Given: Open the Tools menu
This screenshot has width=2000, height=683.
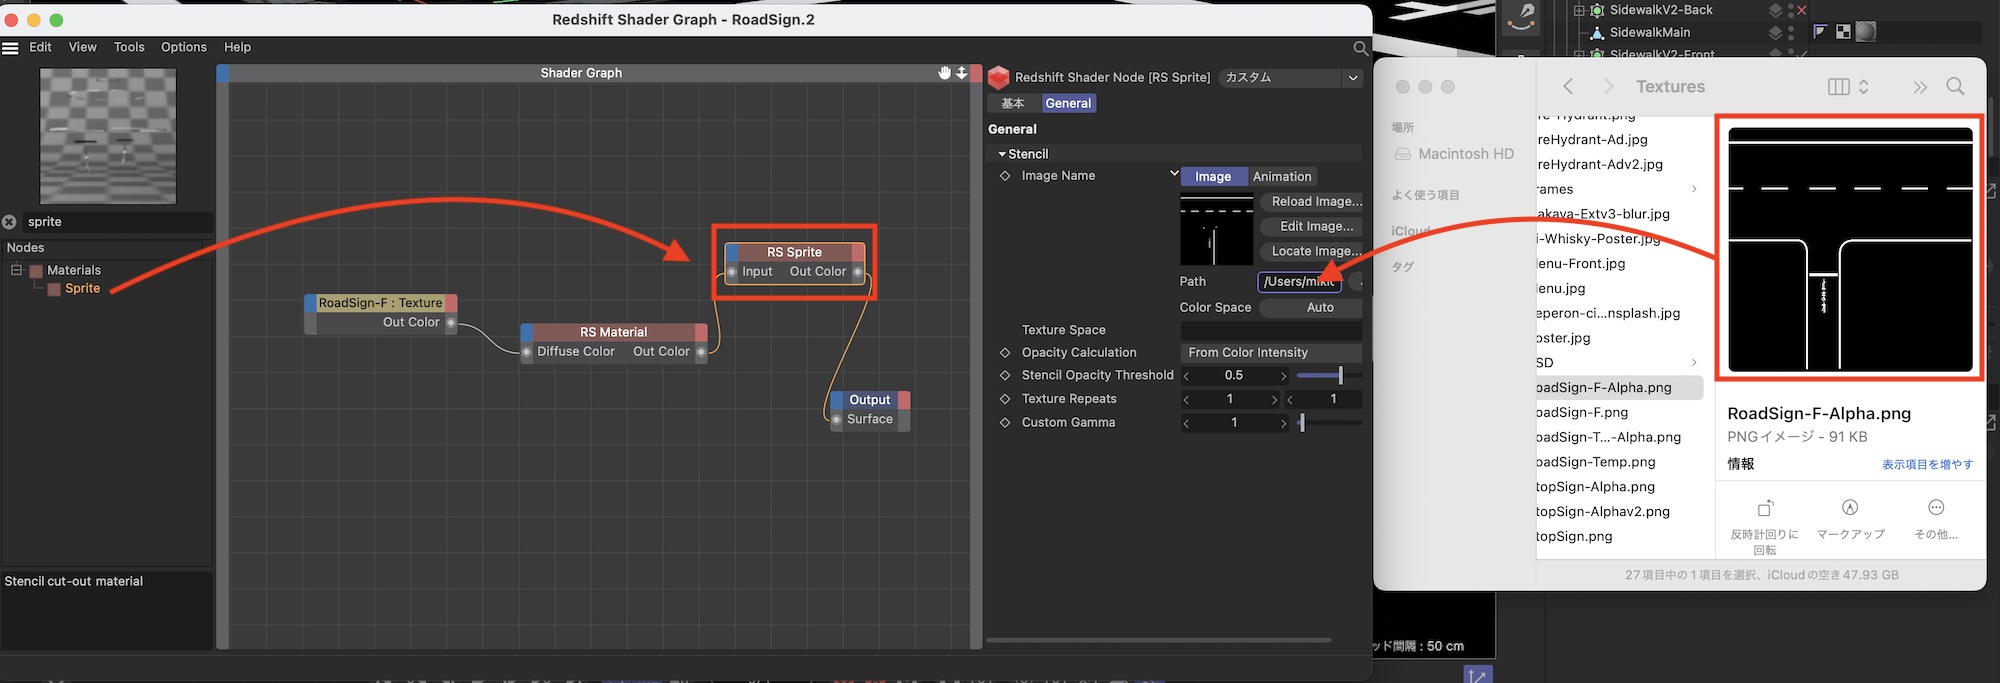Looking at the screenshot, I should tap(129, 47).
